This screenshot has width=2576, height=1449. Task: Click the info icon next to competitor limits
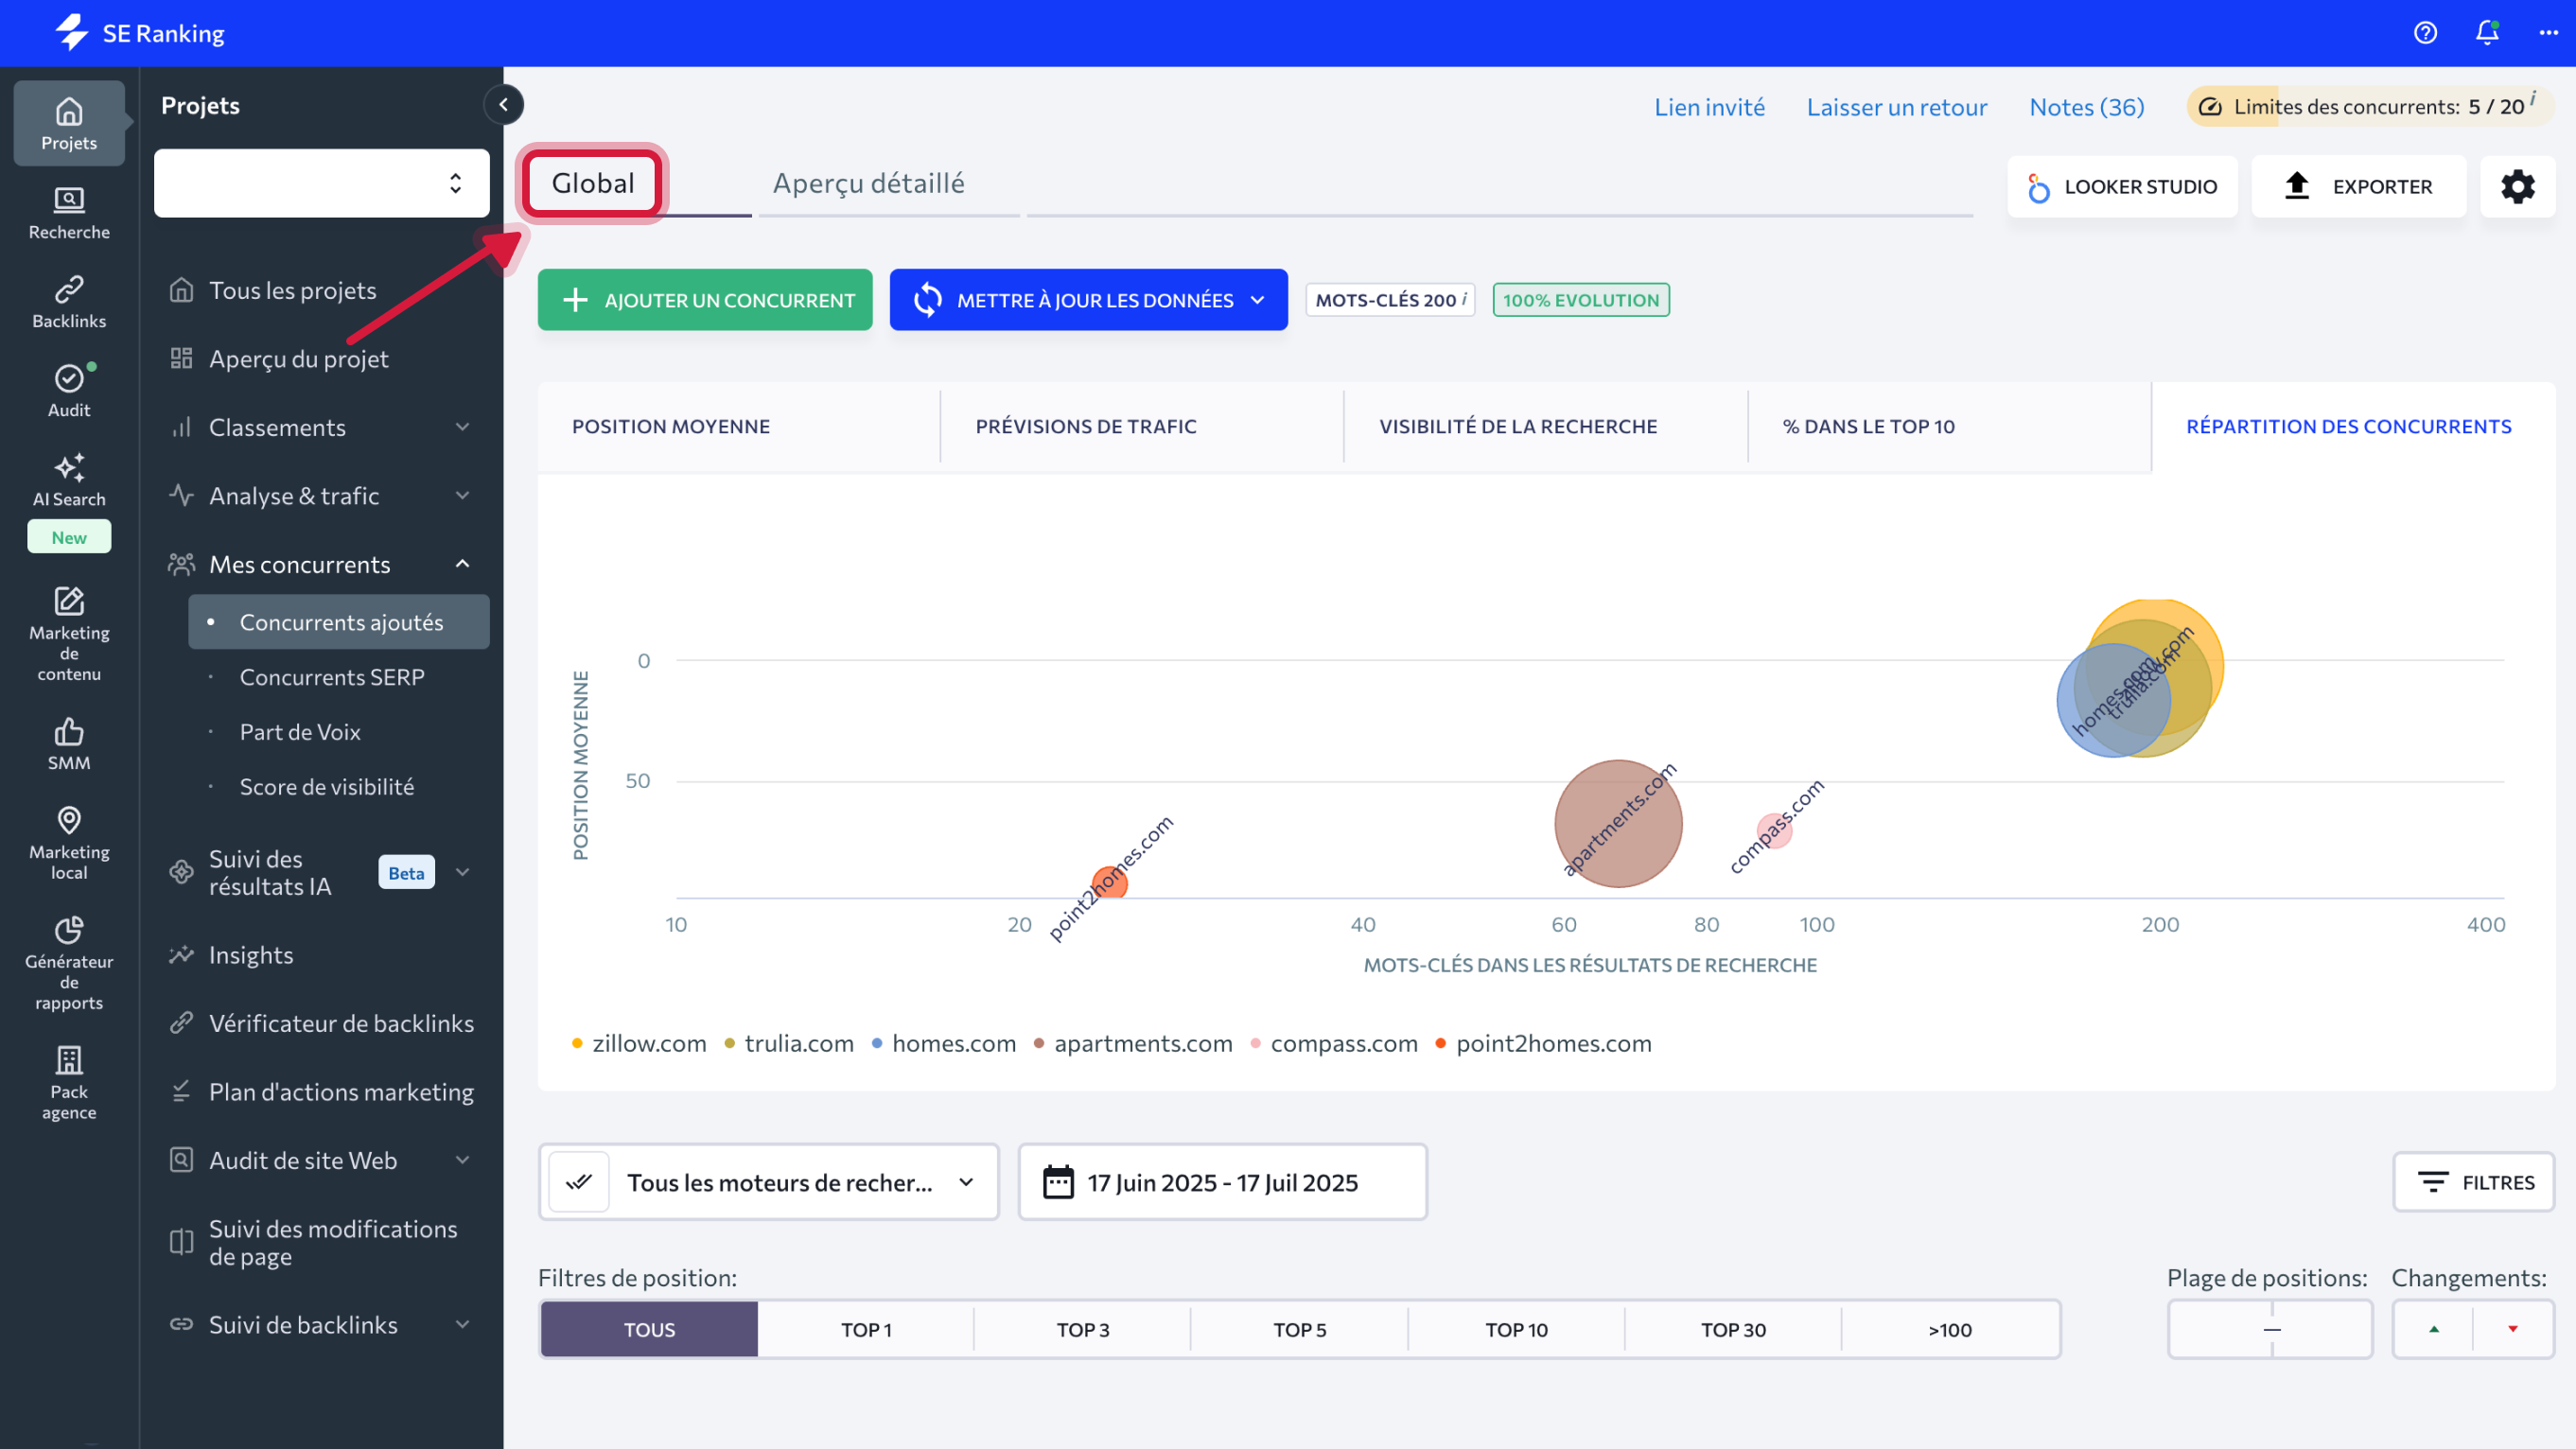click(x=2533, y=98)
